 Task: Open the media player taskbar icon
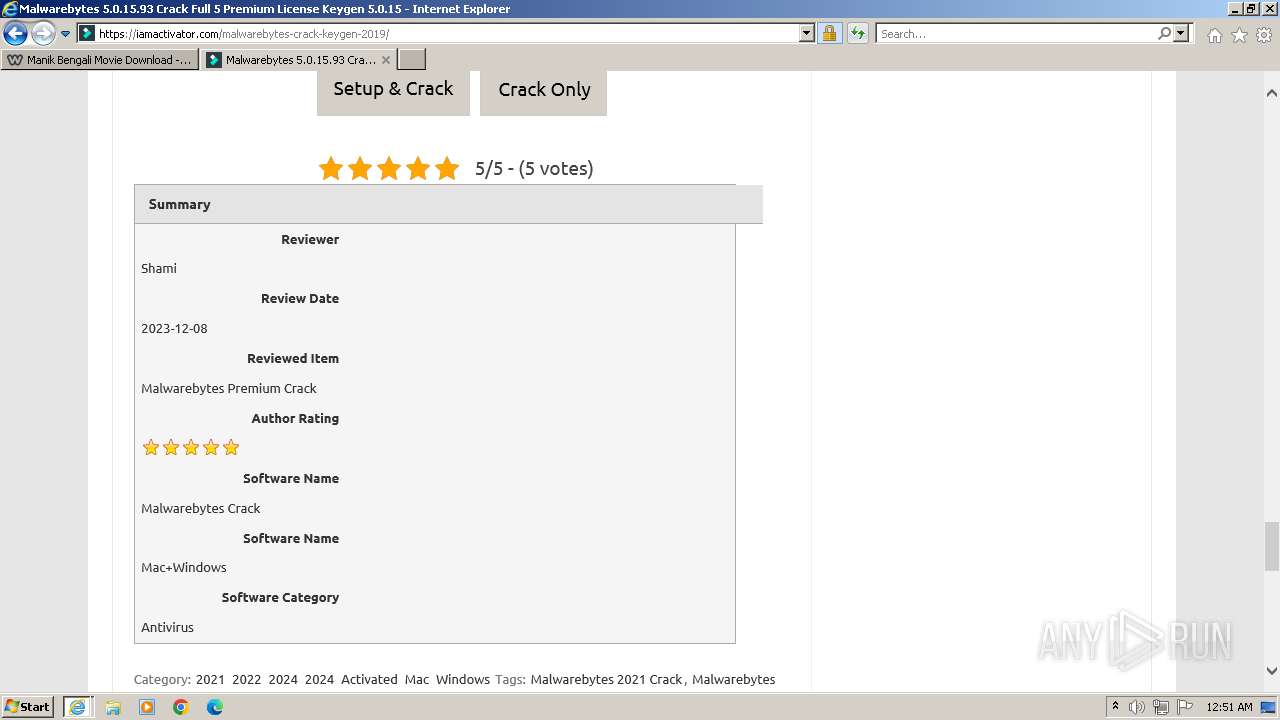(147, 707)
